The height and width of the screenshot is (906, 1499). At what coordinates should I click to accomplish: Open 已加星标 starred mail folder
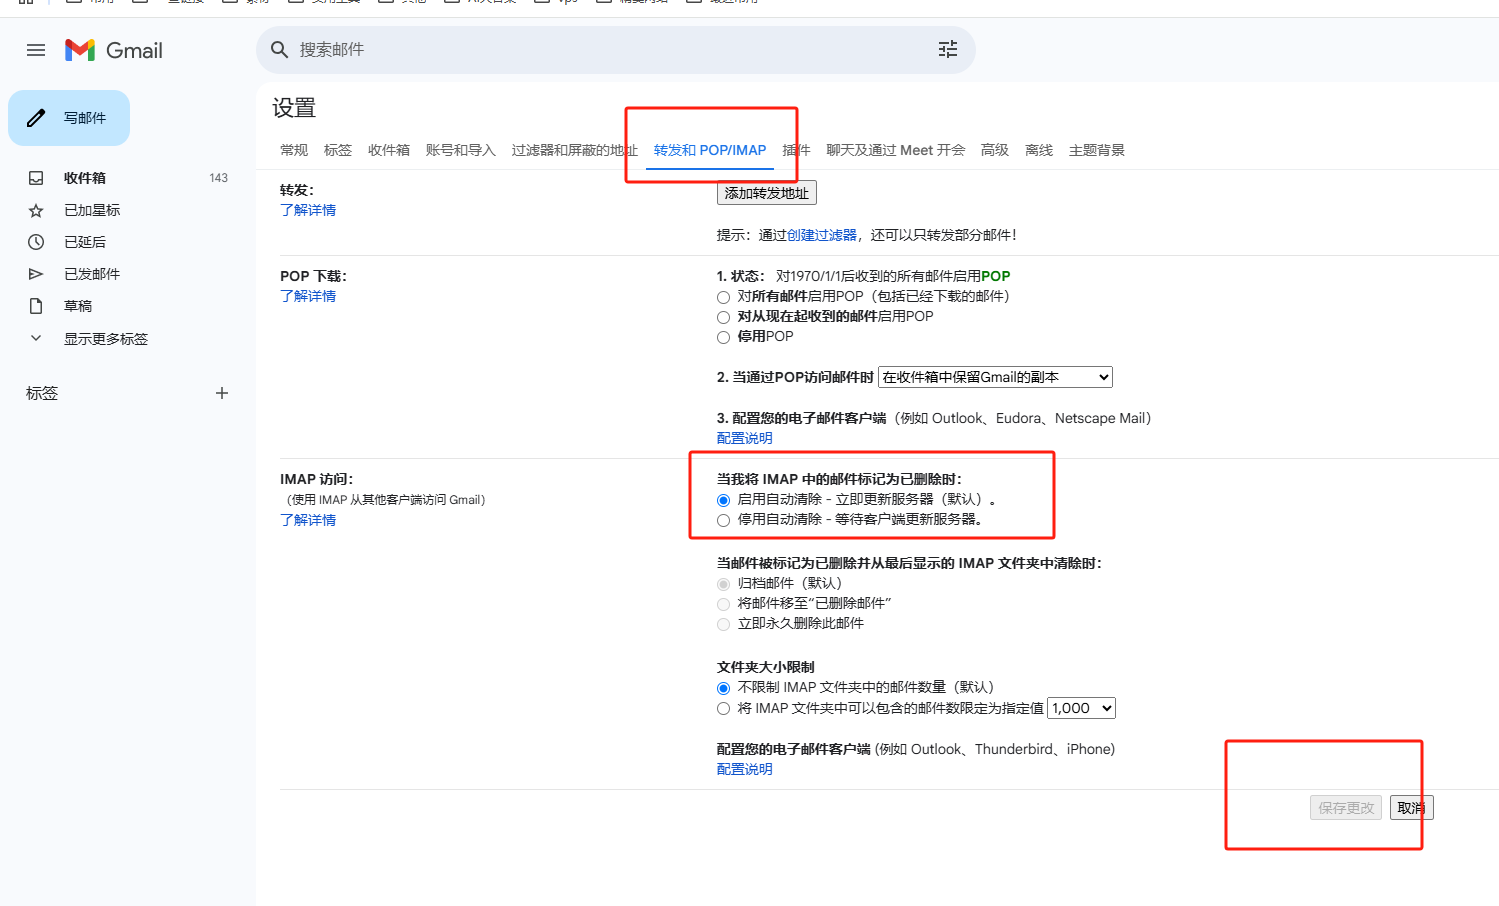(92, 210)
